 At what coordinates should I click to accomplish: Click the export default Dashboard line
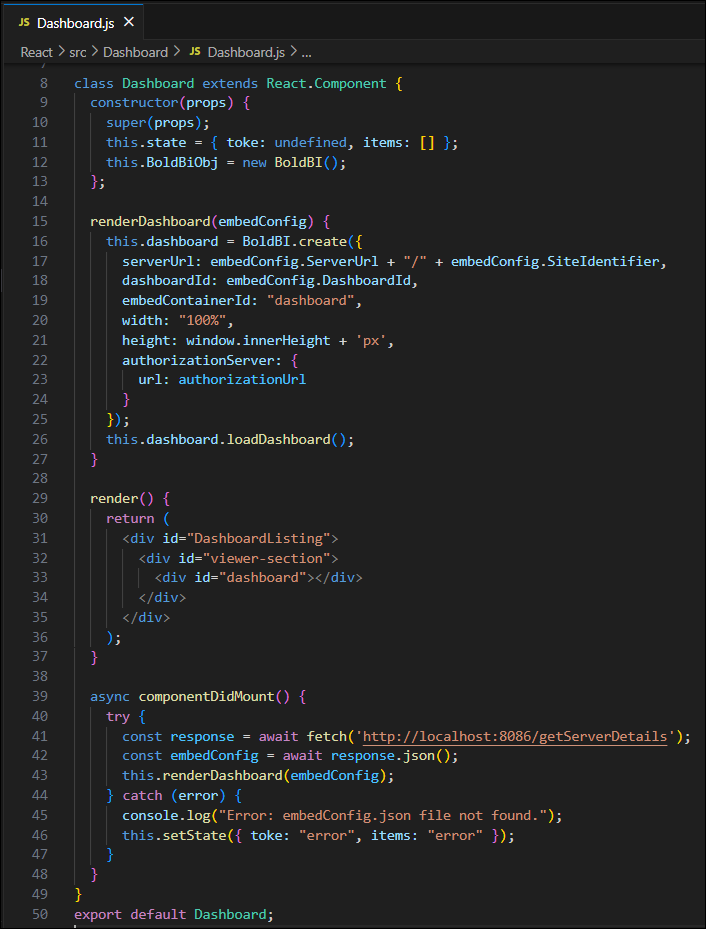point(170,914)
